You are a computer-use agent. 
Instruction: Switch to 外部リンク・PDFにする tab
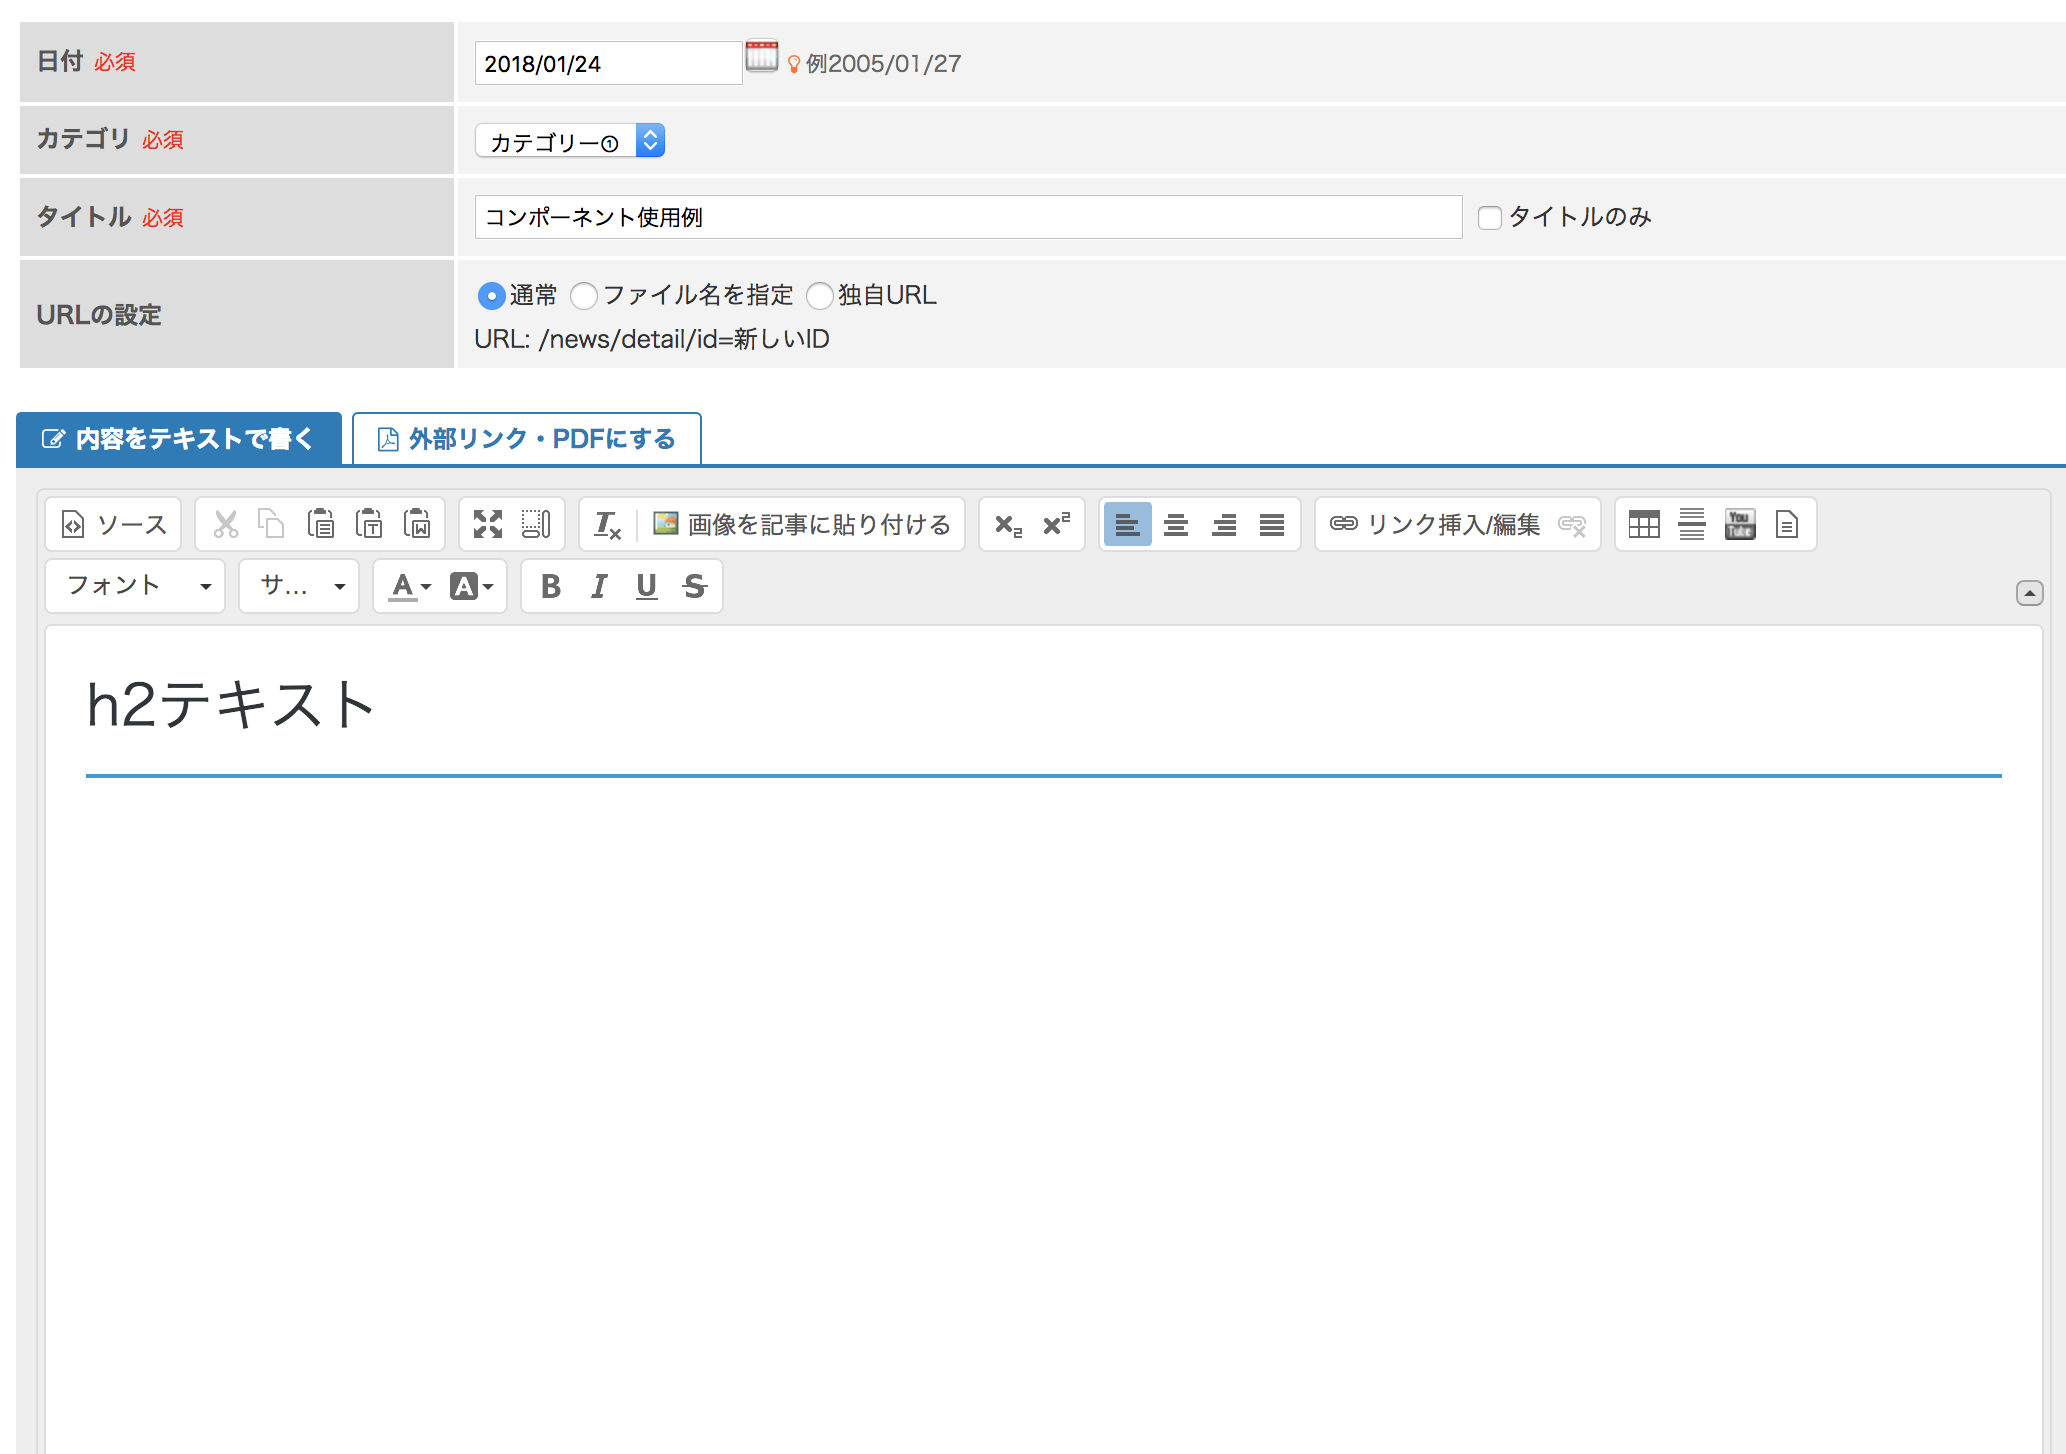(x=527, y=439)
